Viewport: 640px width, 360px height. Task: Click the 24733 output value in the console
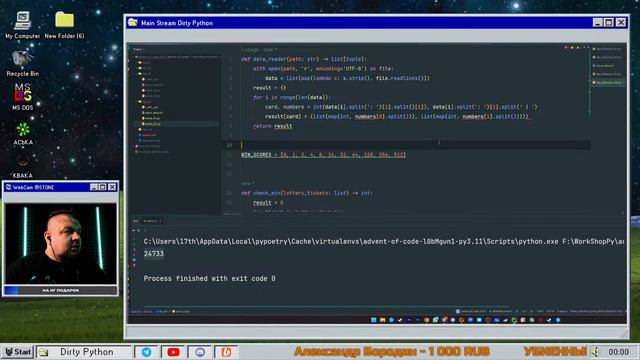[x=153, y=253]
